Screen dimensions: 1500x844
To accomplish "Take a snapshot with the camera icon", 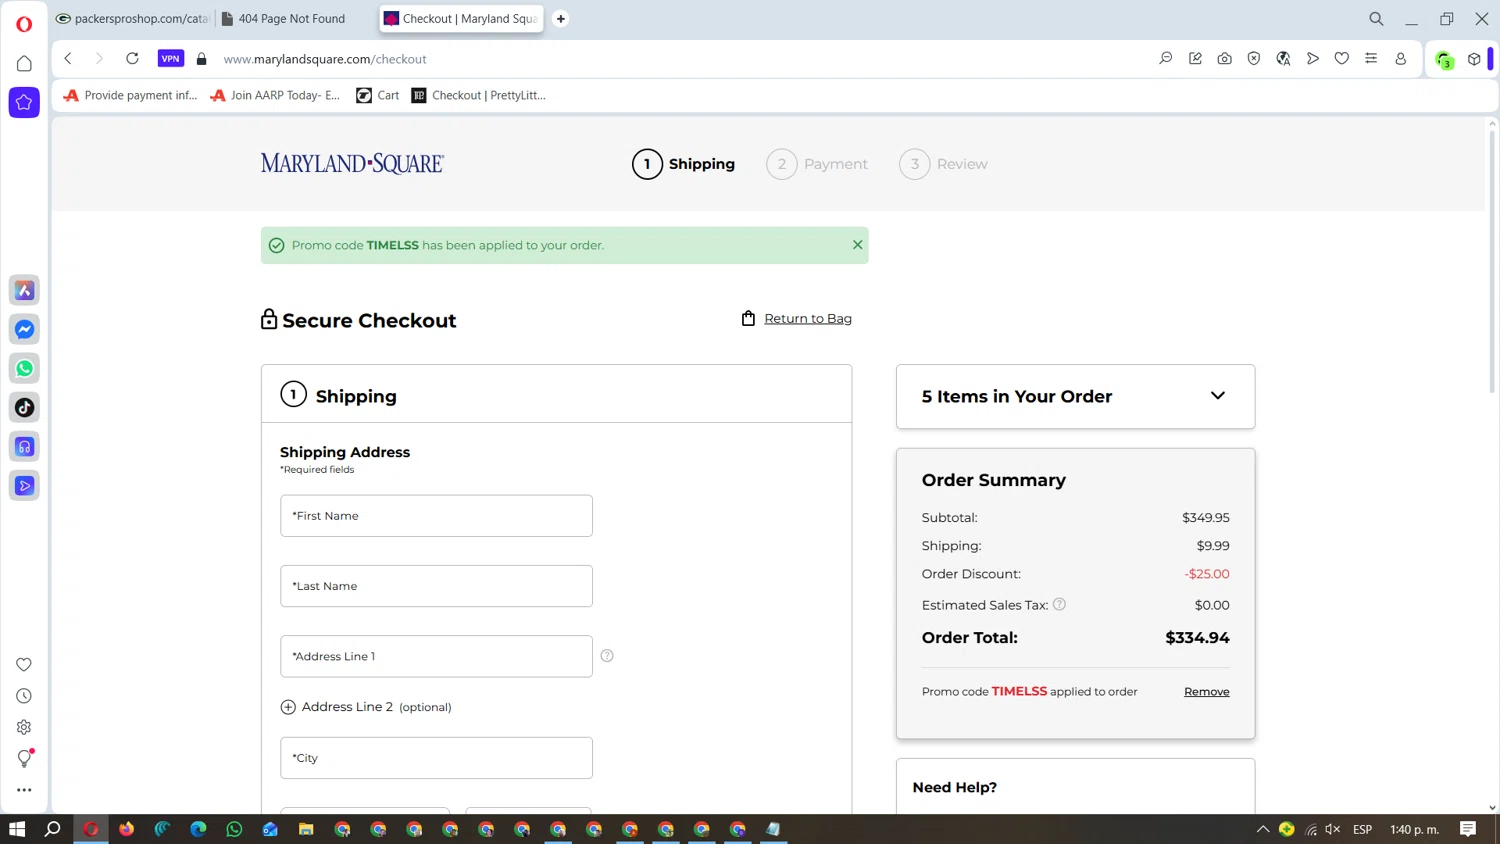I will coord(1224,59).
